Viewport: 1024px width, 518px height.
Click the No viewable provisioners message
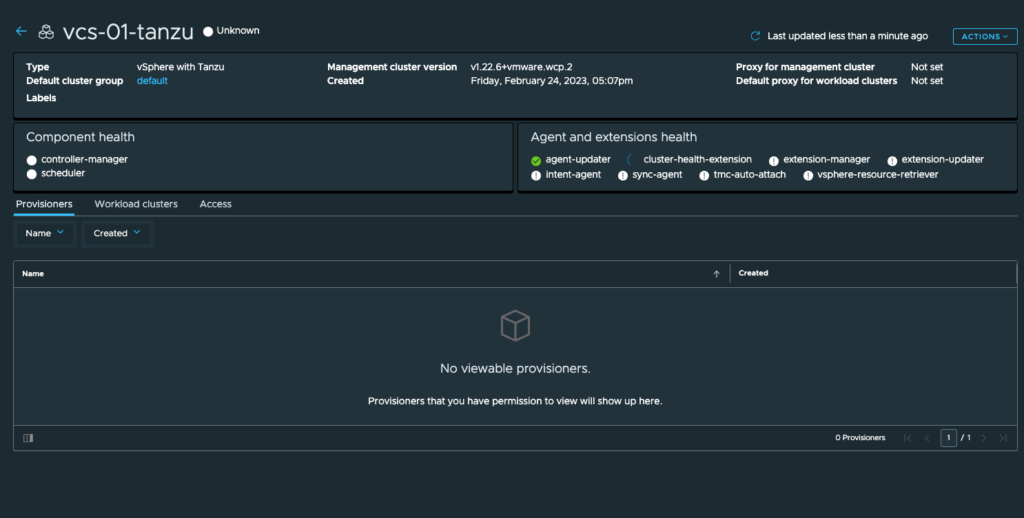pos(515,368)
